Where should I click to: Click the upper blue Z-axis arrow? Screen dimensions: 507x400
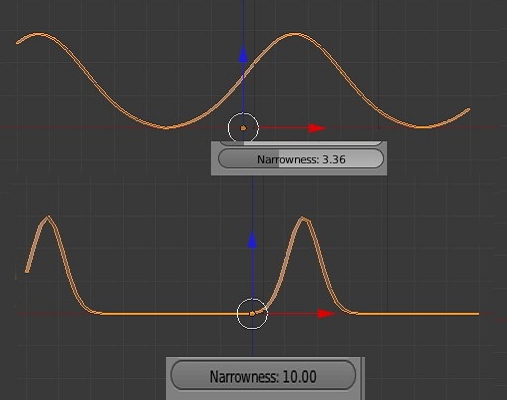point(244,55)
